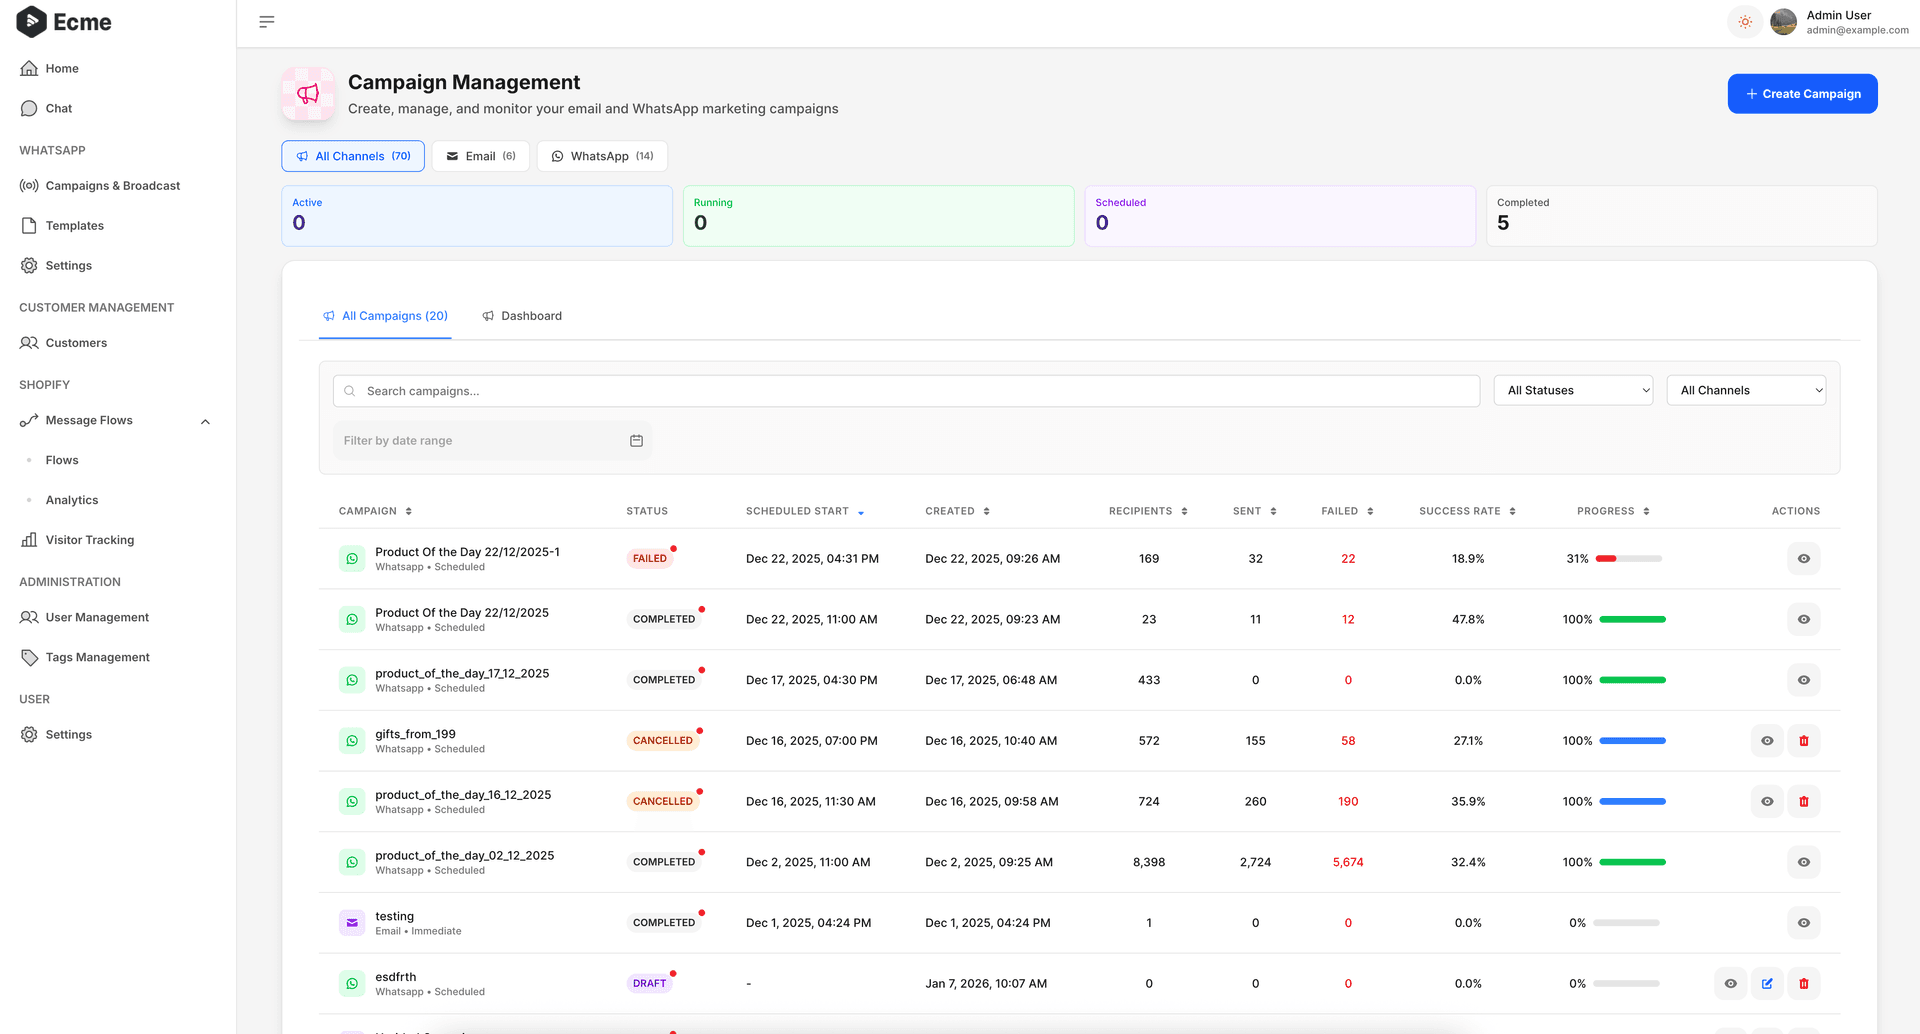Click the Create Campaign button
Viewport: 1920px width, 1034px height.
[x=1802, y=93]
